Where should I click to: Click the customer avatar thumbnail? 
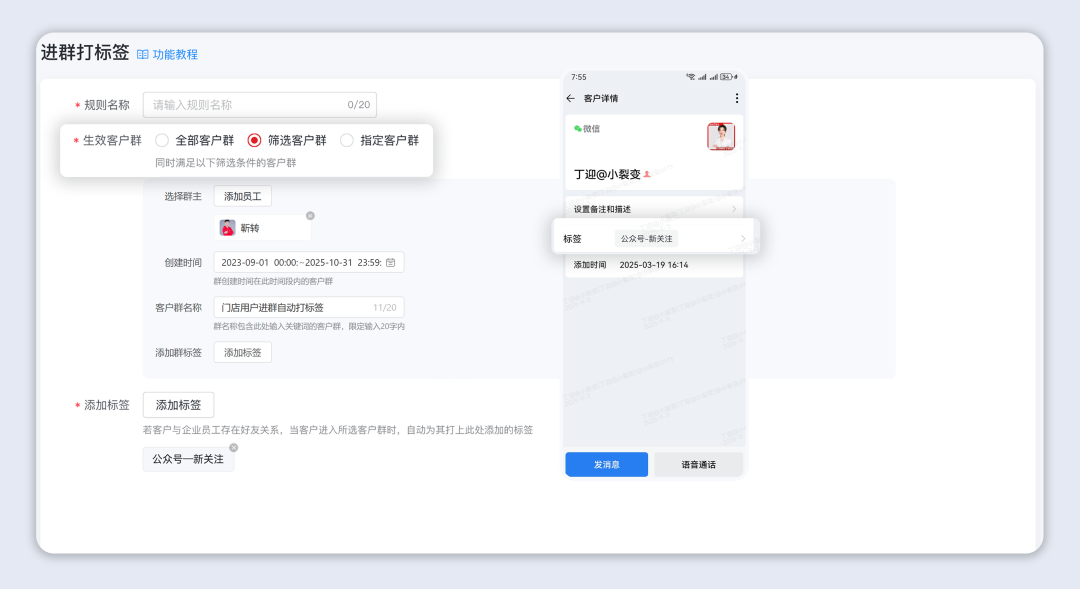click(721, 136)
